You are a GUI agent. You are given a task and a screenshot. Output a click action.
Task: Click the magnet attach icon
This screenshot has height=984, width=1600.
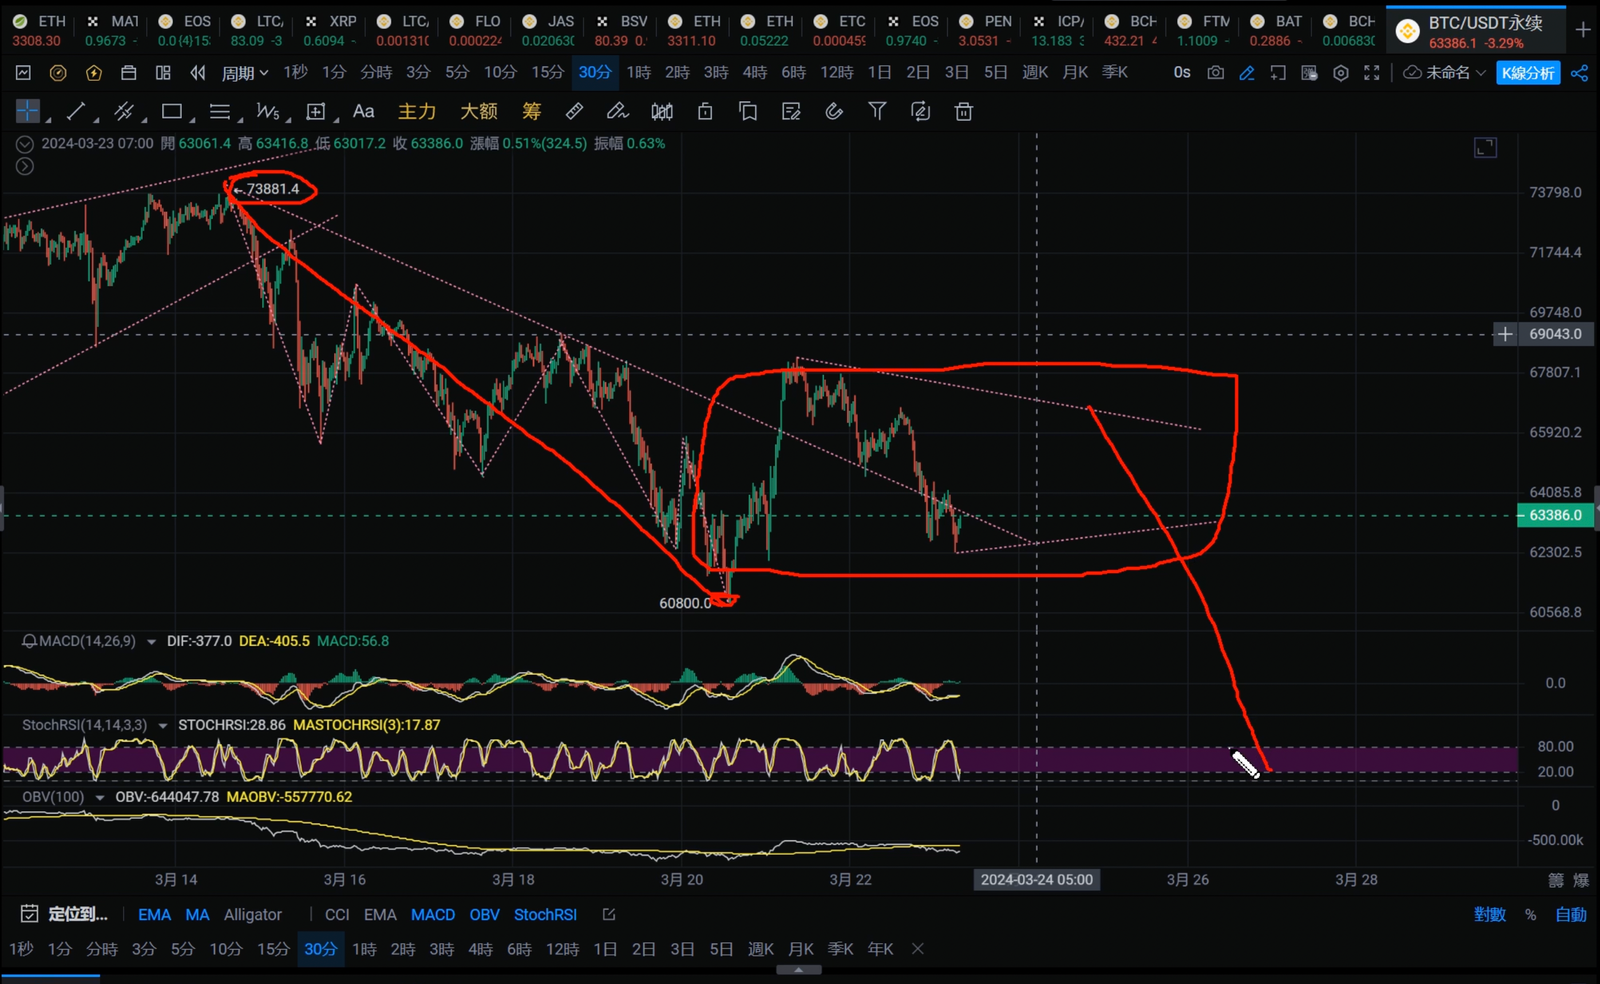(x=834, y=111)
